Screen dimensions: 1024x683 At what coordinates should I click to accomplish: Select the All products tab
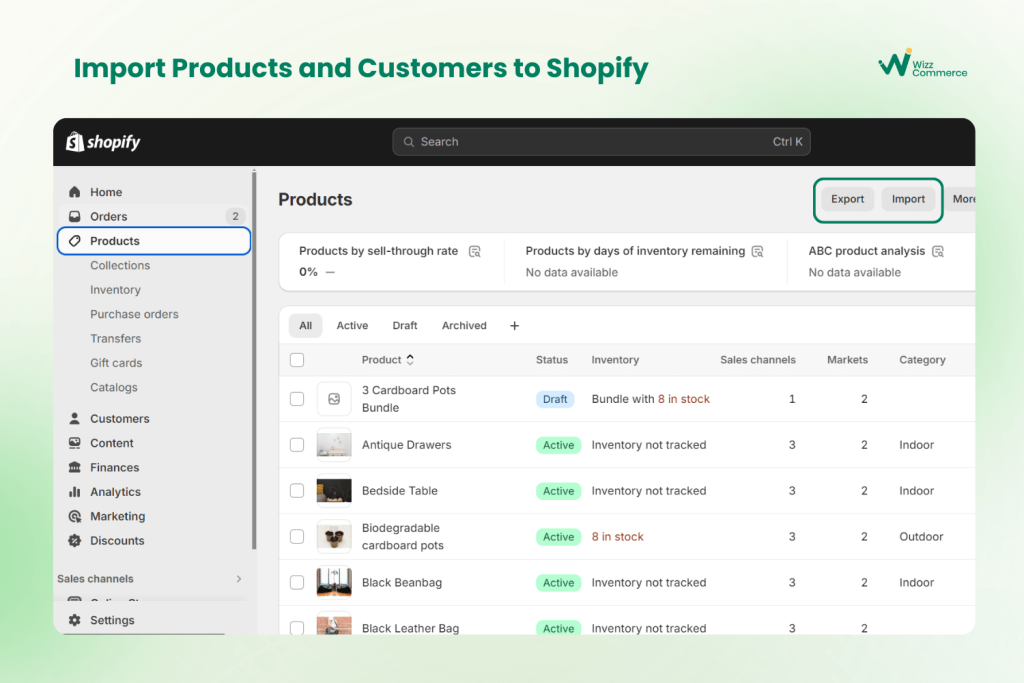(x=306, y=325)
